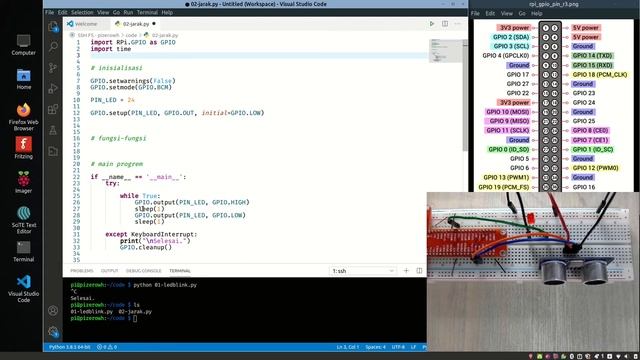Open the Extensions view
The width and height of the screenshot is (640, 360).
pyautogui.click(x=53, y=109)
